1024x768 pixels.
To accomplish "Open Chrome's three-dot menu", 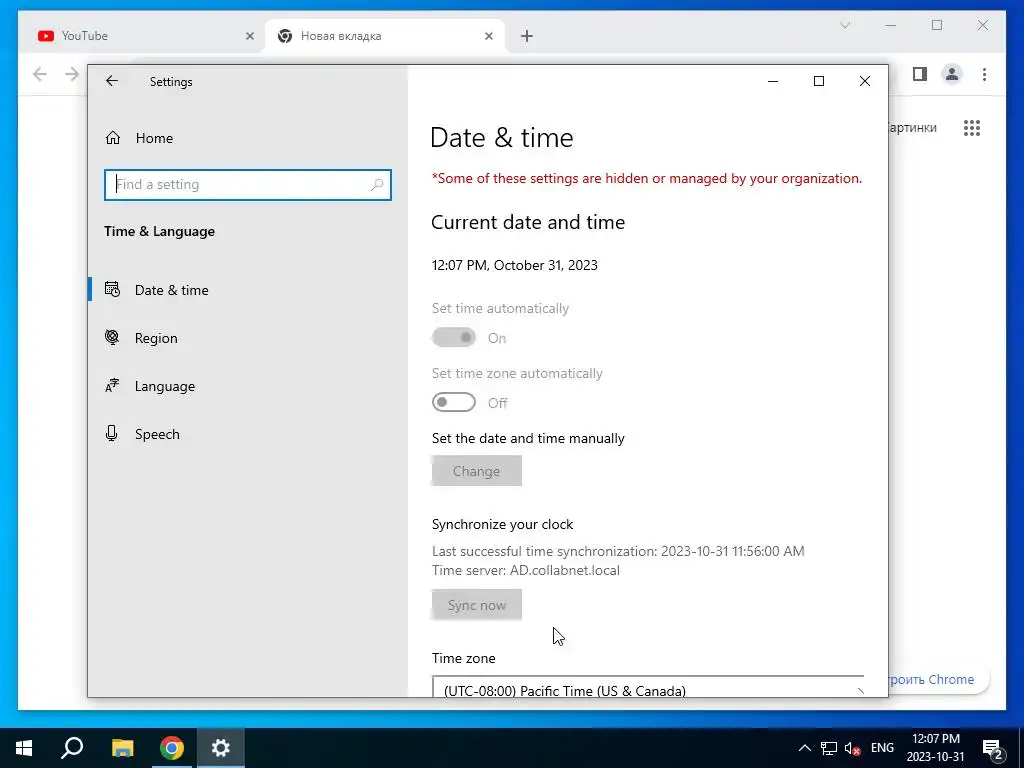I will pos(984,74).
